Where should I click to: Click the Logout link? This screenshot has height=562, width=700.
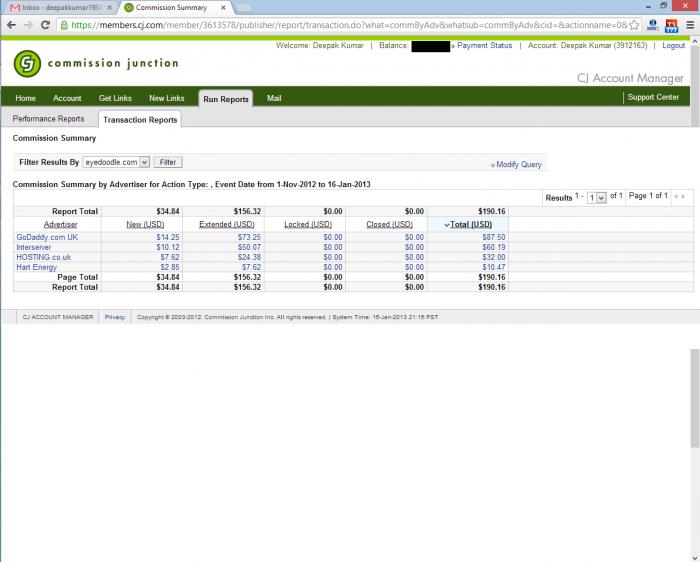click(673, 46)
